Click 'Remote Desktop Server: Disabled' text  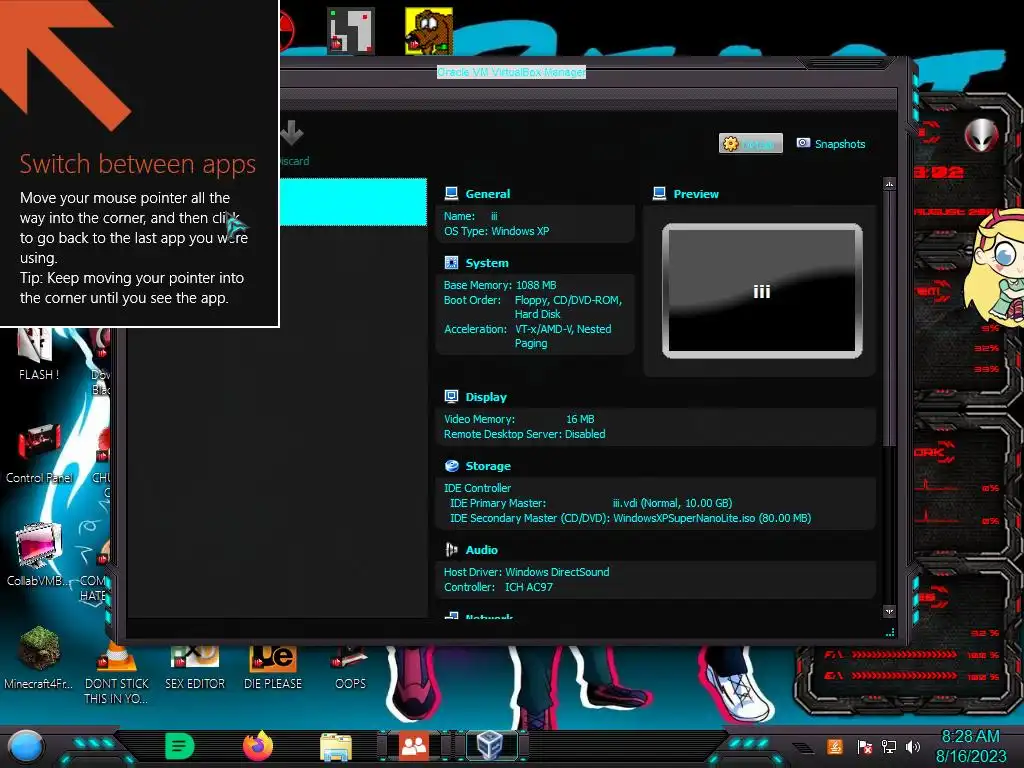click(x=524, y=434)
